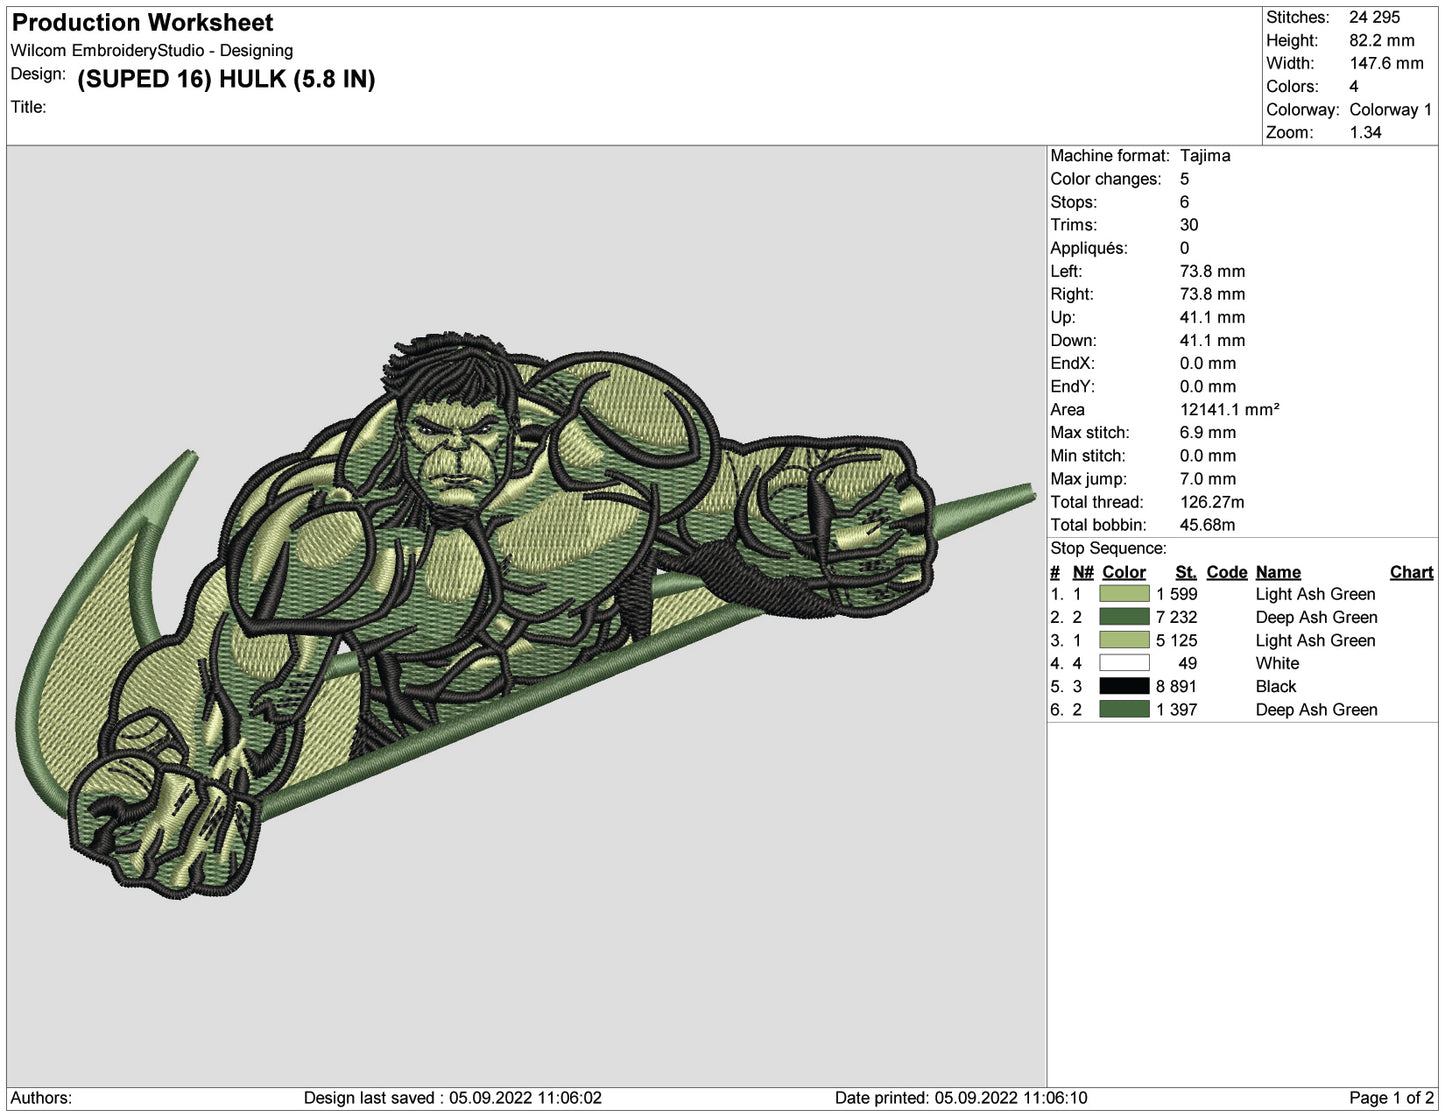1445x1117 pixels.
Task: Select the White color swatch in row 4
Action: point(1124,663)
